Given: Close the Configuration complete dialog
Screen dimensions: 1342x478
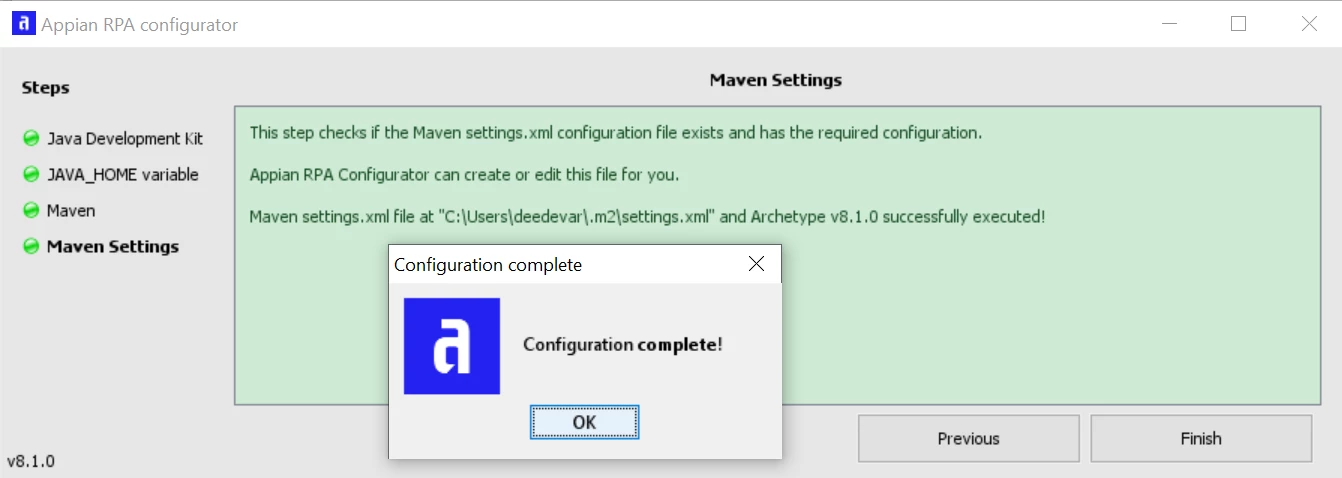Looking at the screenshot, I should [x=756, y=264].
